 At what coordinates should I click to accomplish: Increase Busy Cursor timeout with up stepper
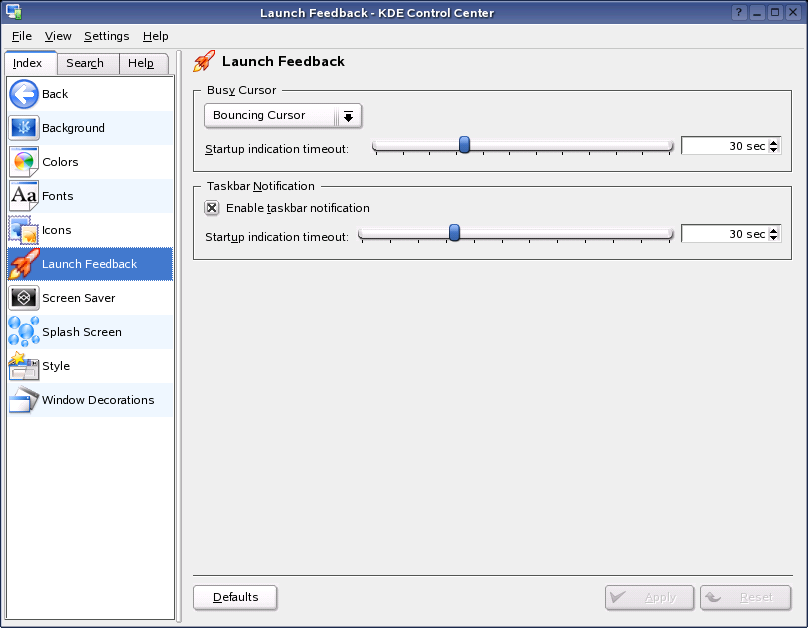(x=773, y=142)
